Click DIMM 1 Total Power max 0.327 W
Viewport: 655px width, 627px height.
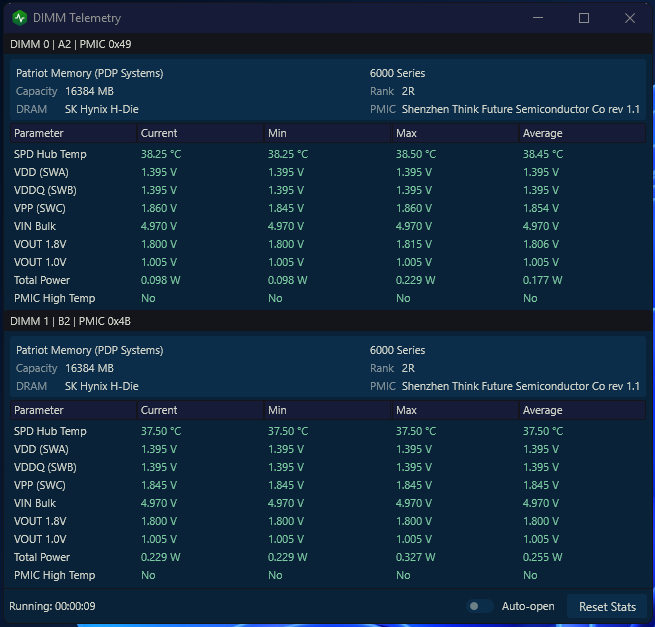tap(415, 557)
